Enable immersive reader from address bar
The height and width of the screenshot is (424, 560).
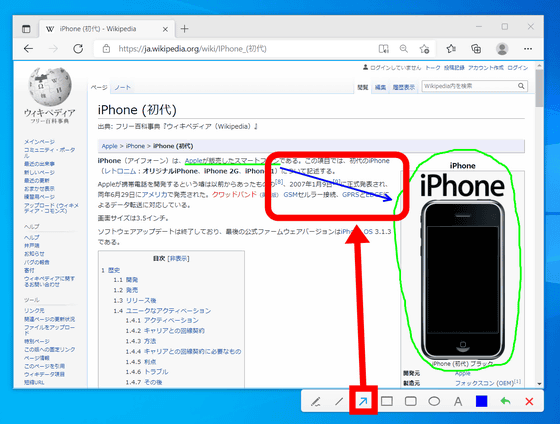pos(384,49)
